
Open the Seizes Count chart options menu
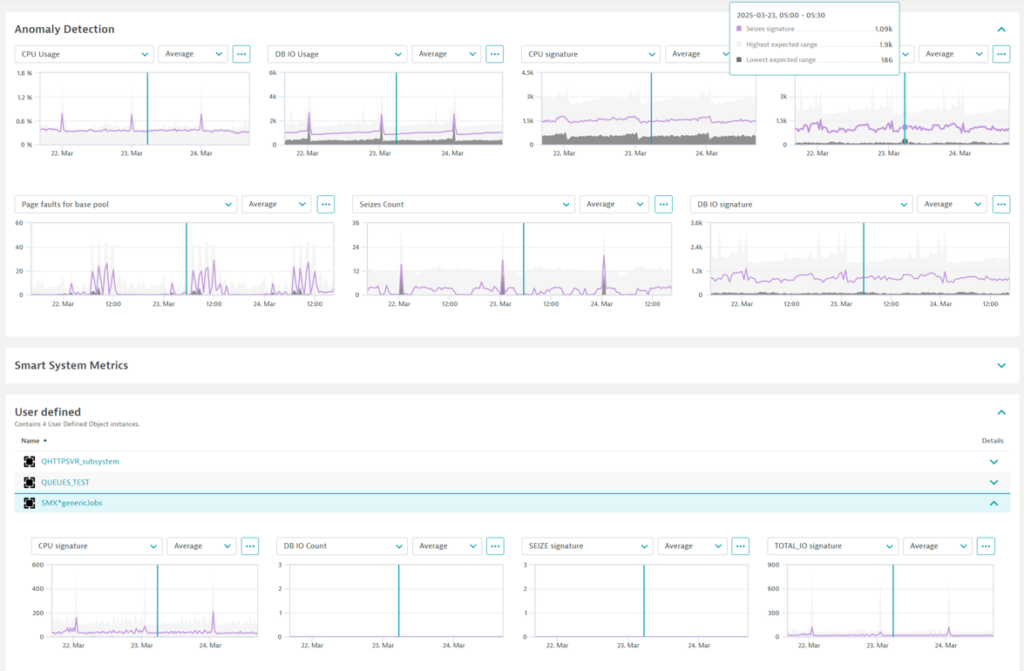point(664,204)
